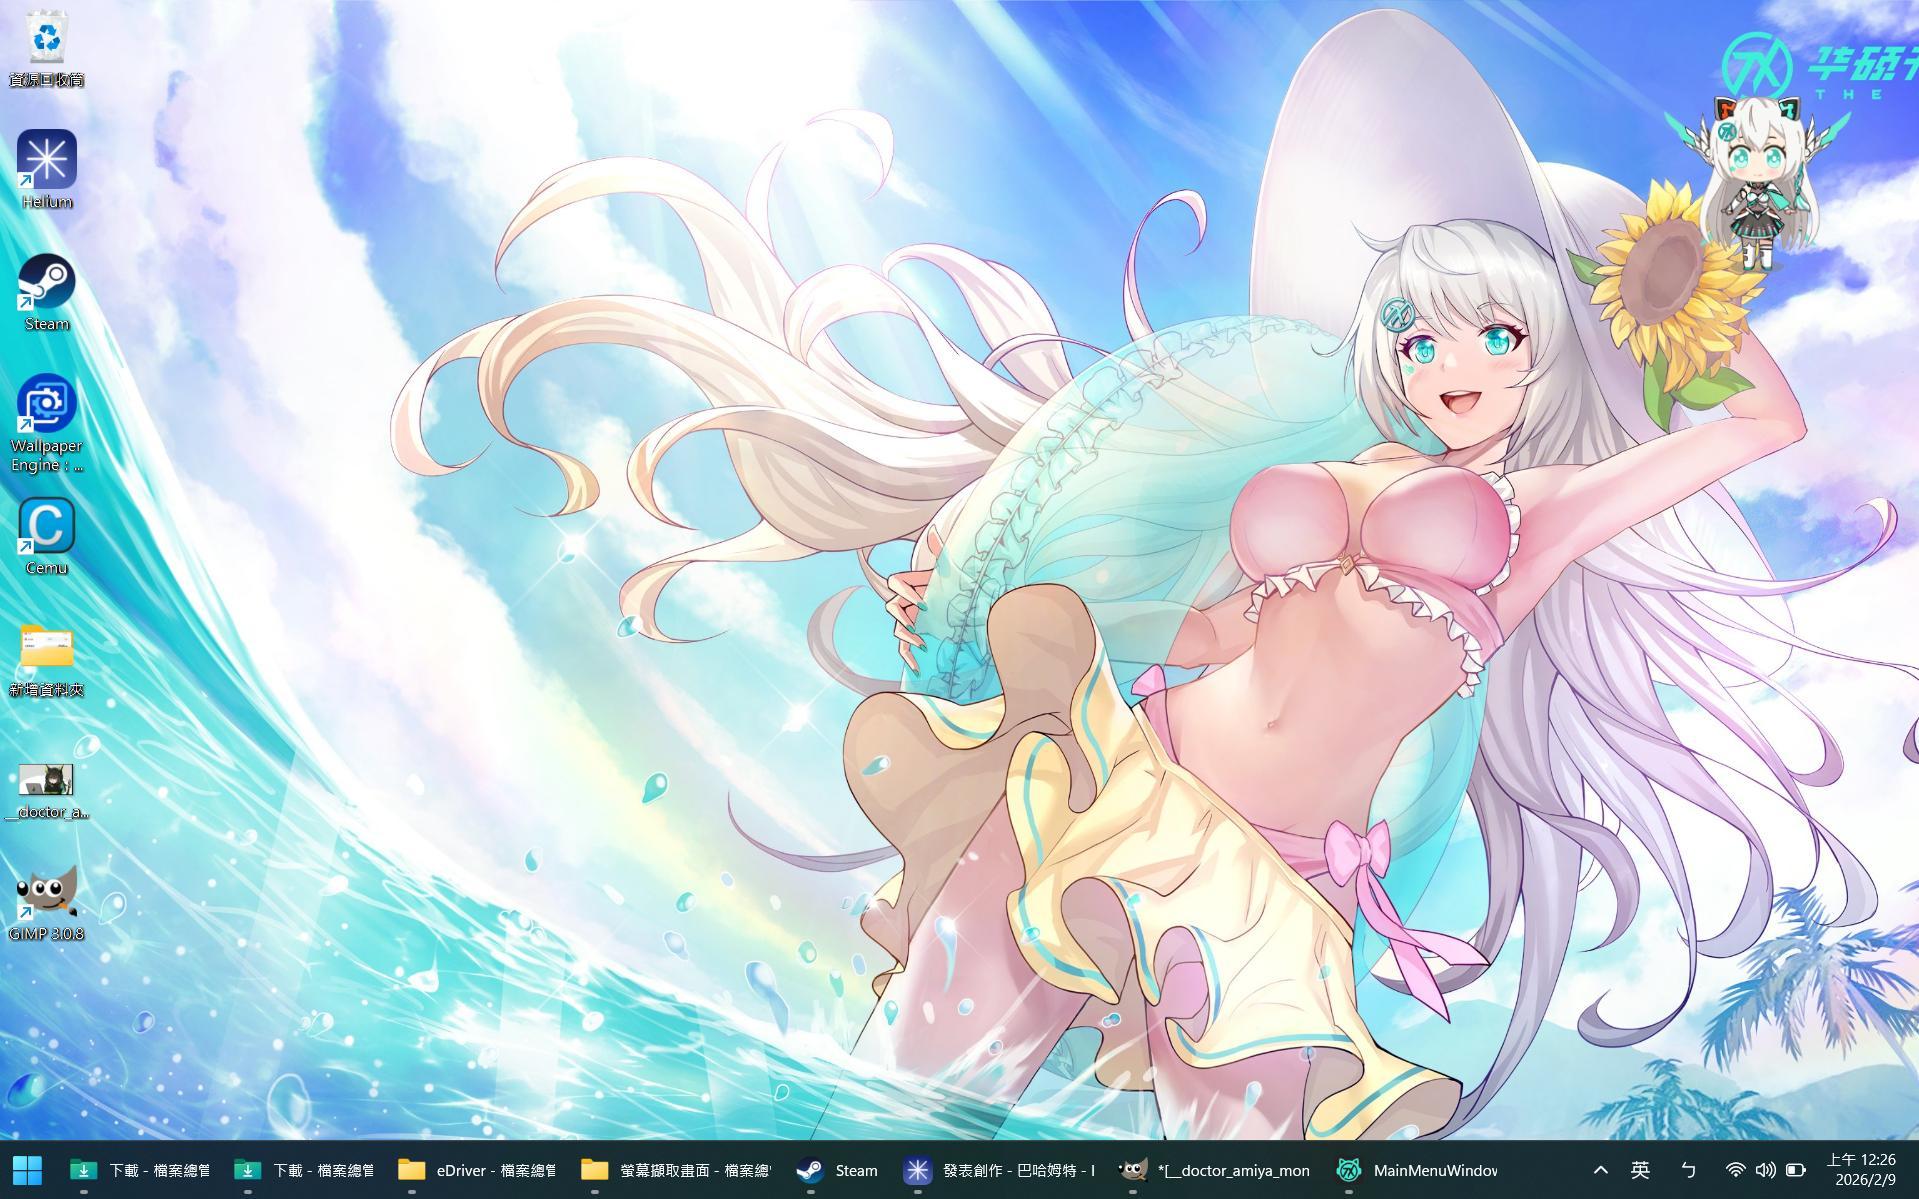Open the Windows Start menu
The image size is (1919, 1199).
pos(28,1170)
